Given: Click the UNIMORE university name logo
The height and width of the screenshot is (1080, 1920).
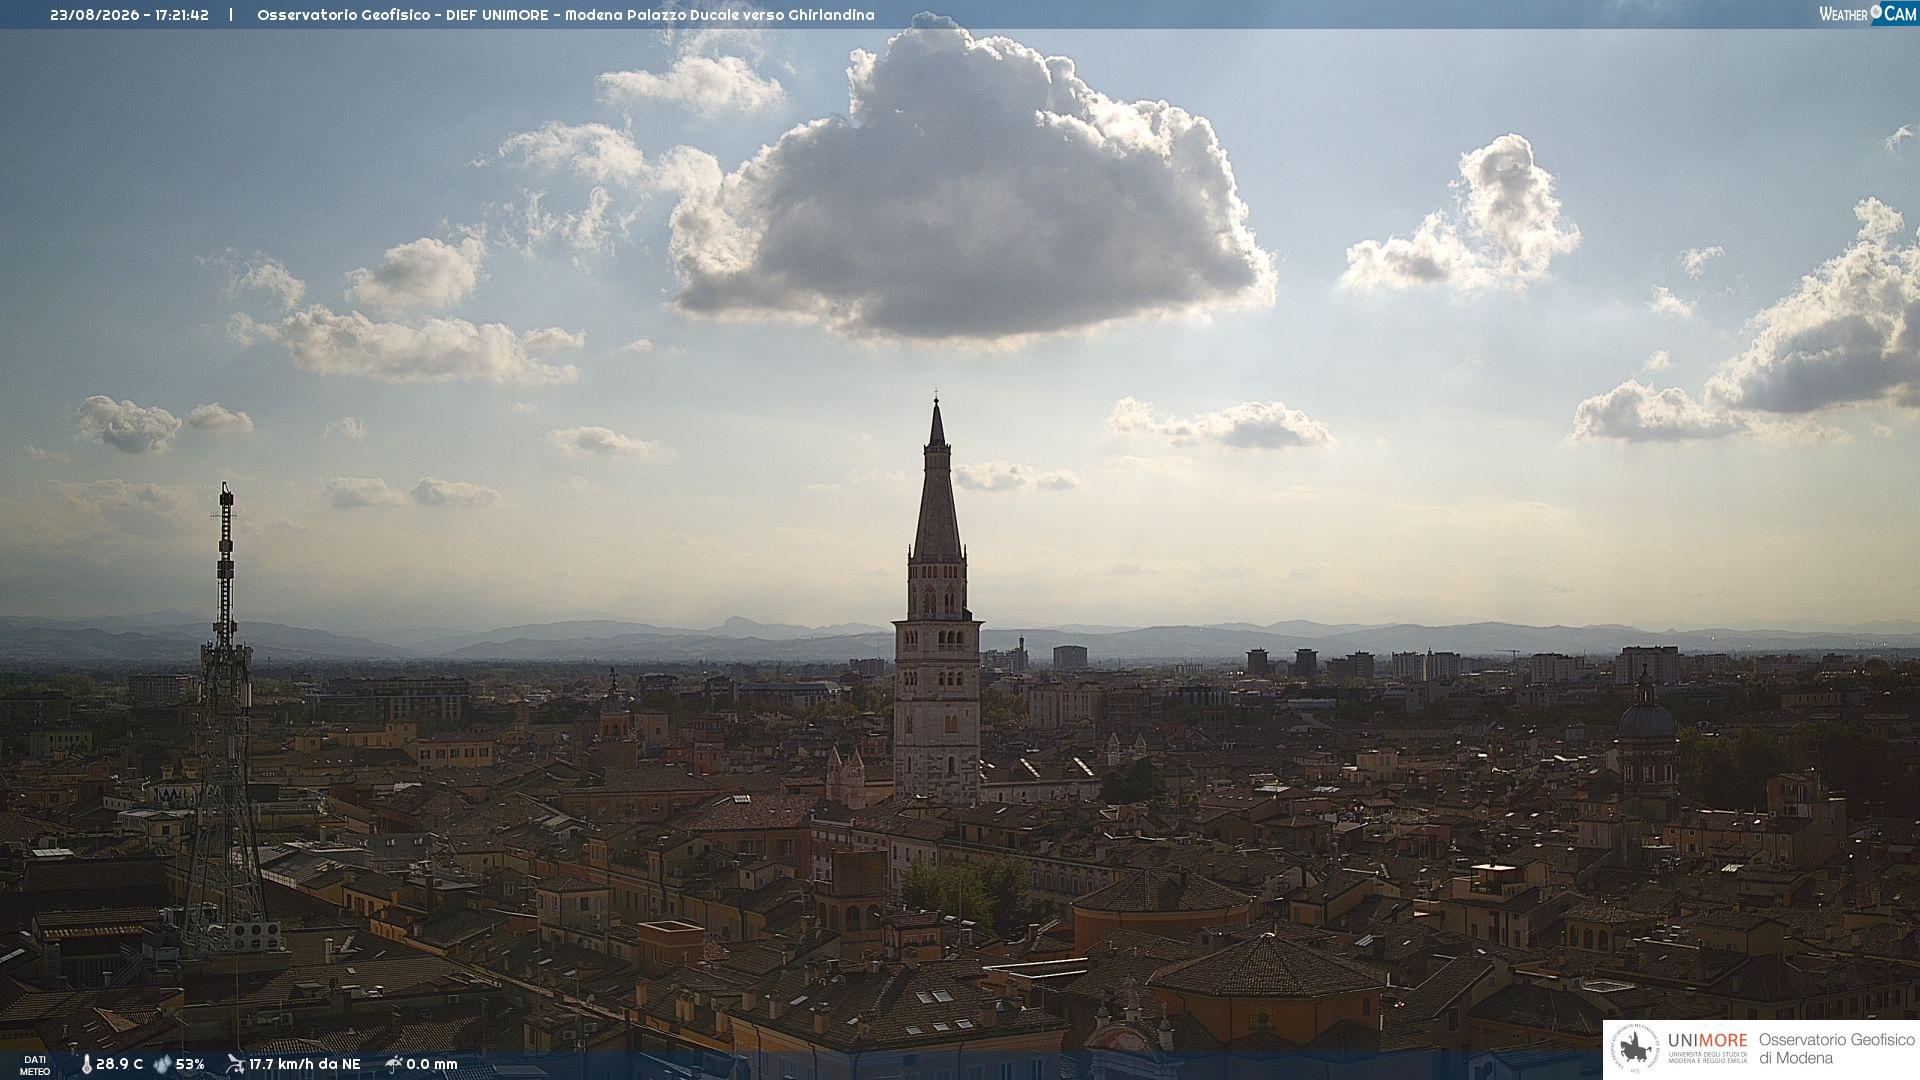Looking at the screenshot, I should click(x=1707, y=1046).
